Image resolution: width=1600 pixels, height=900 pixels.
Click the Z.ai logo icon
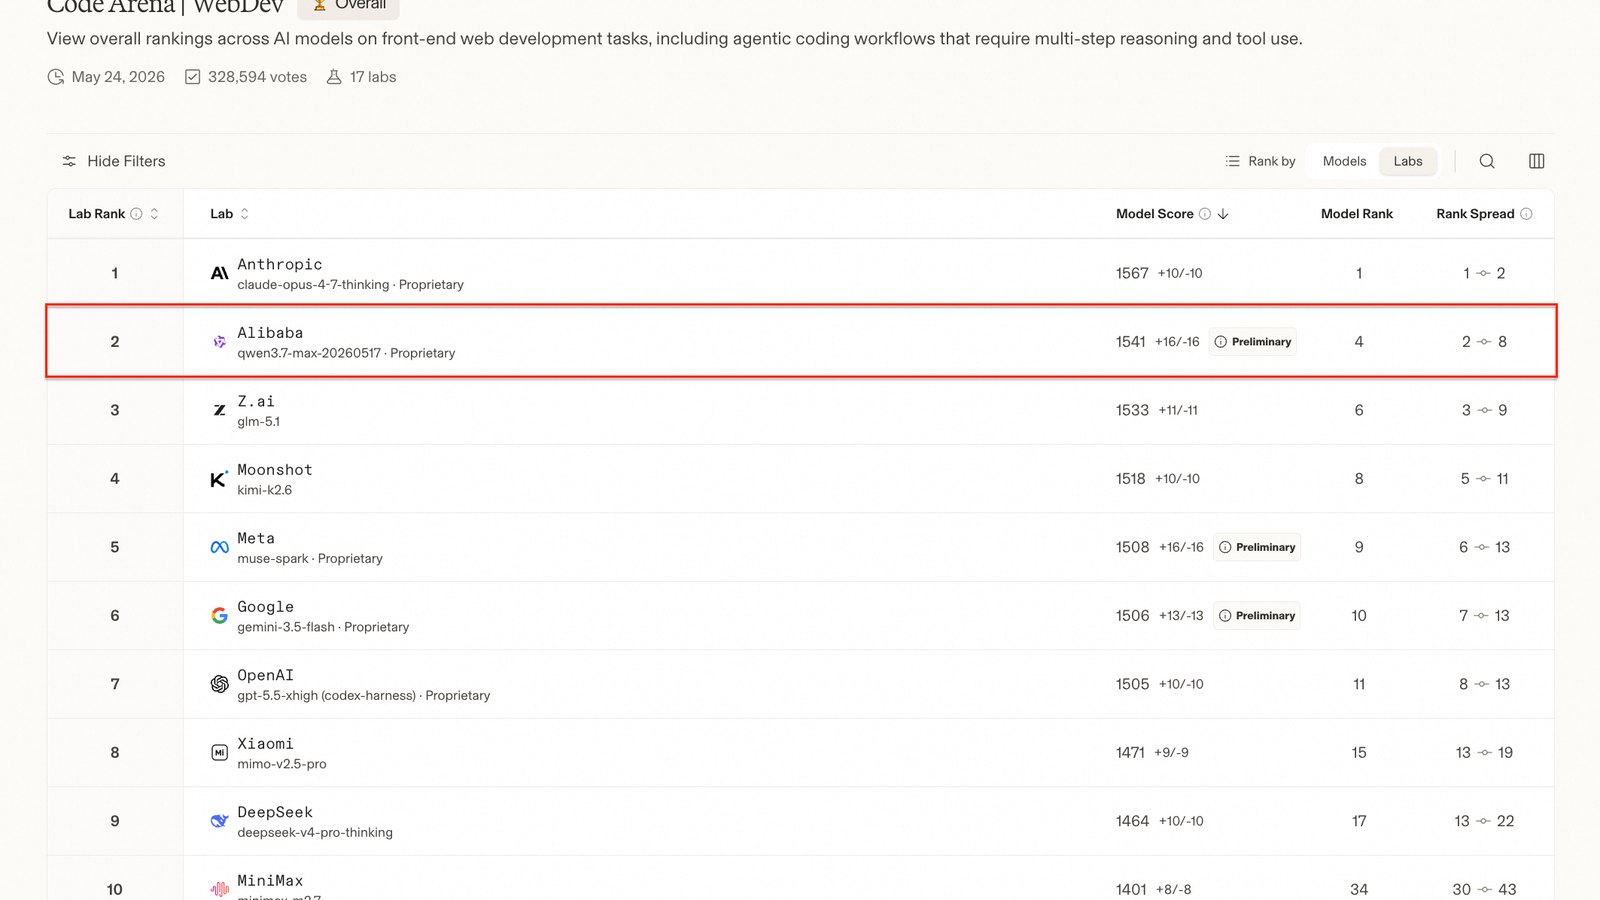[x=219, y=410]
